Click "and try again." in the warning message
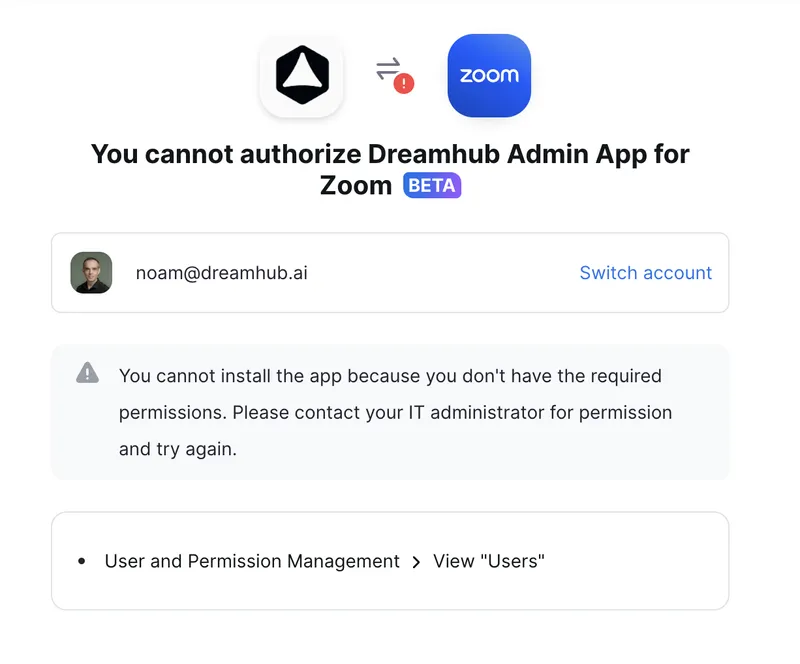 pyautogui.click(x=178, y=449)
